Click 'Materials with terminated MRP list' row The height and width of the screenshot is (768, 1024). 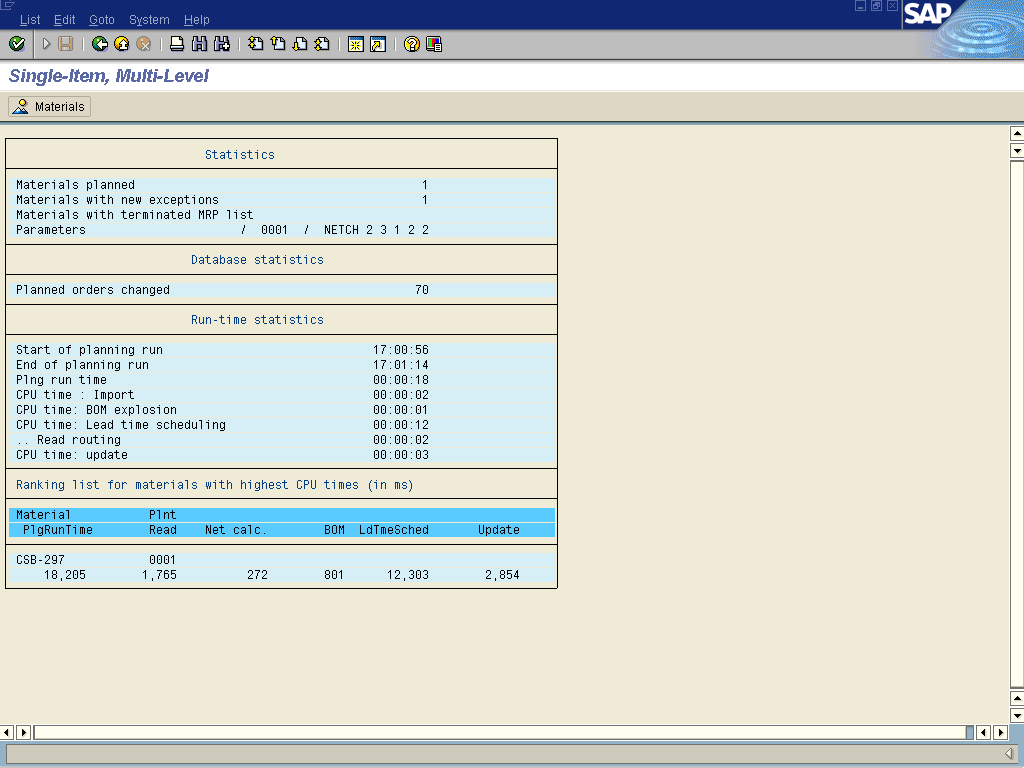pyautogui.click(x=281, y=215)
